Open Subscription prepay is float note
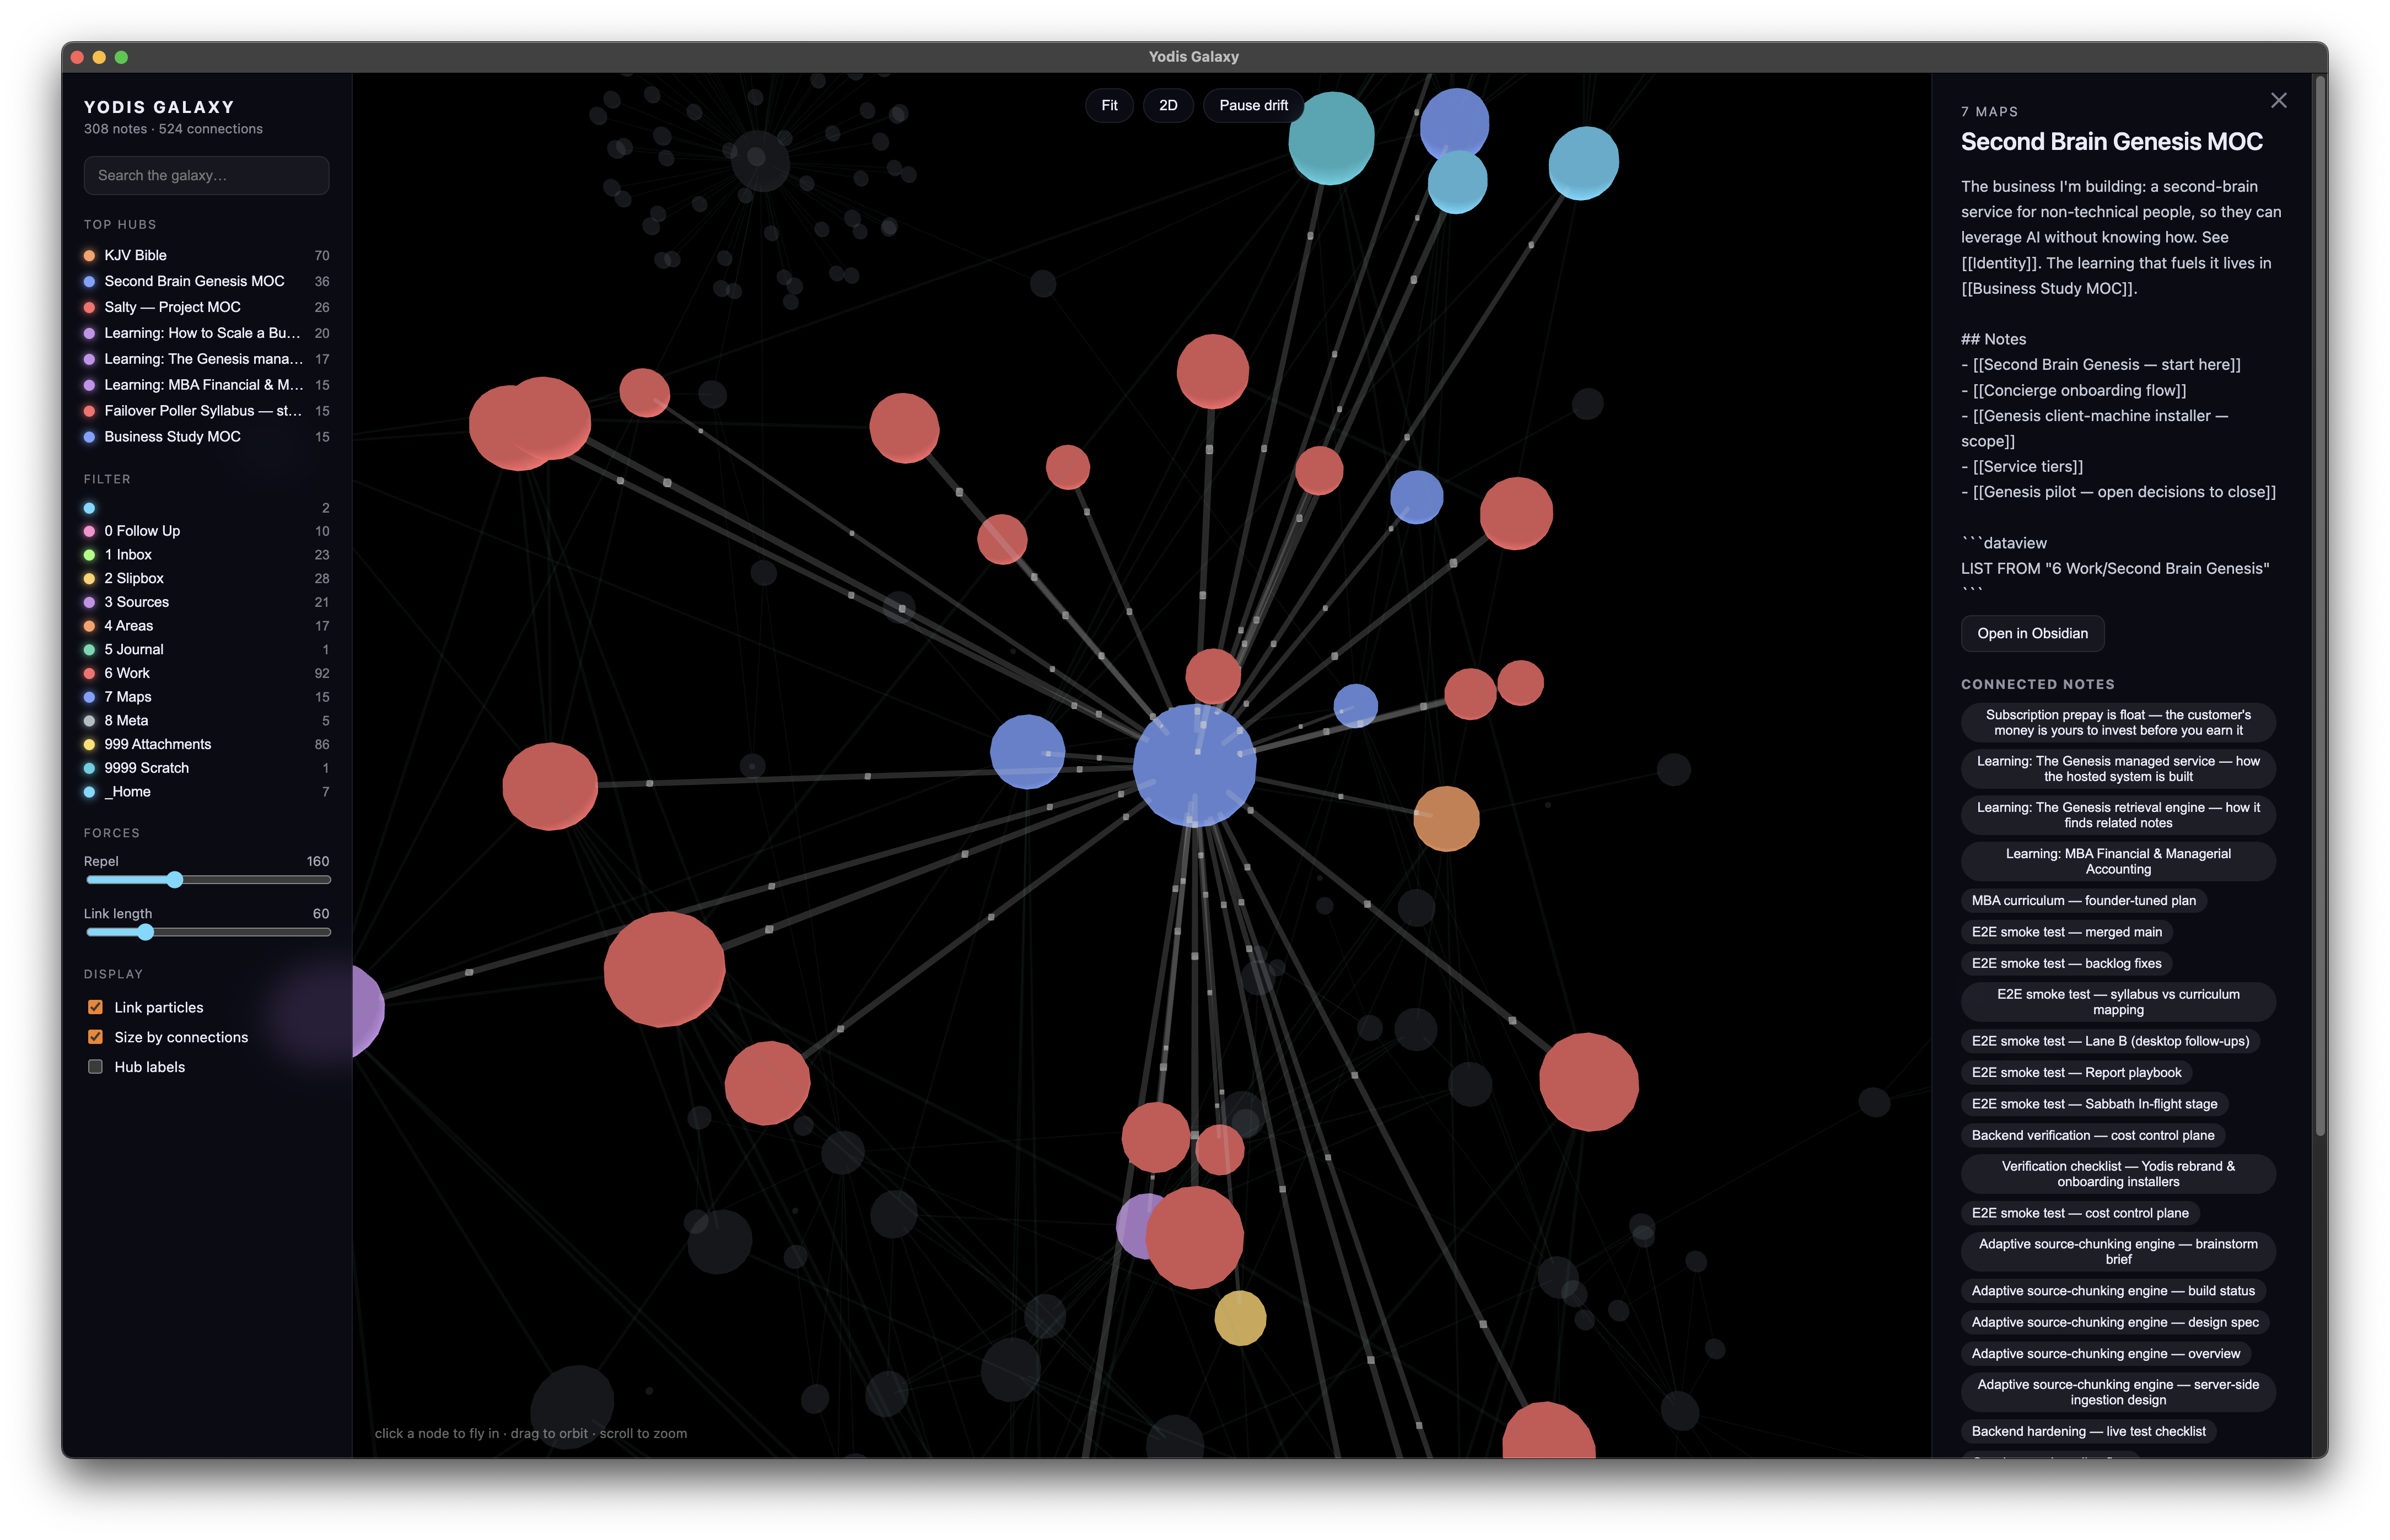 (2117, 723)
